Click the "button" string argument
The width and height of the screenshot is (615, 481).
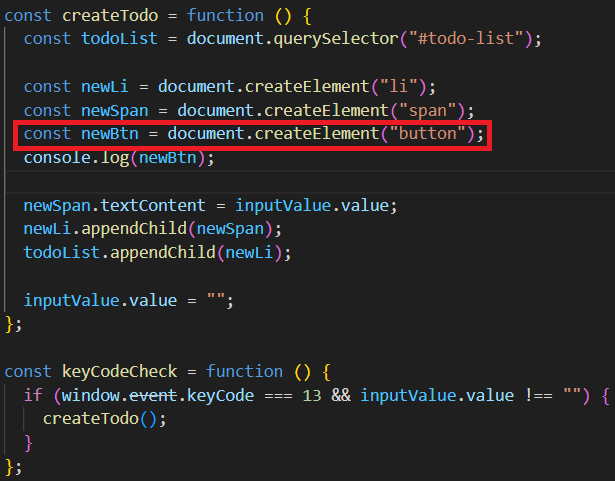[427, 134]
